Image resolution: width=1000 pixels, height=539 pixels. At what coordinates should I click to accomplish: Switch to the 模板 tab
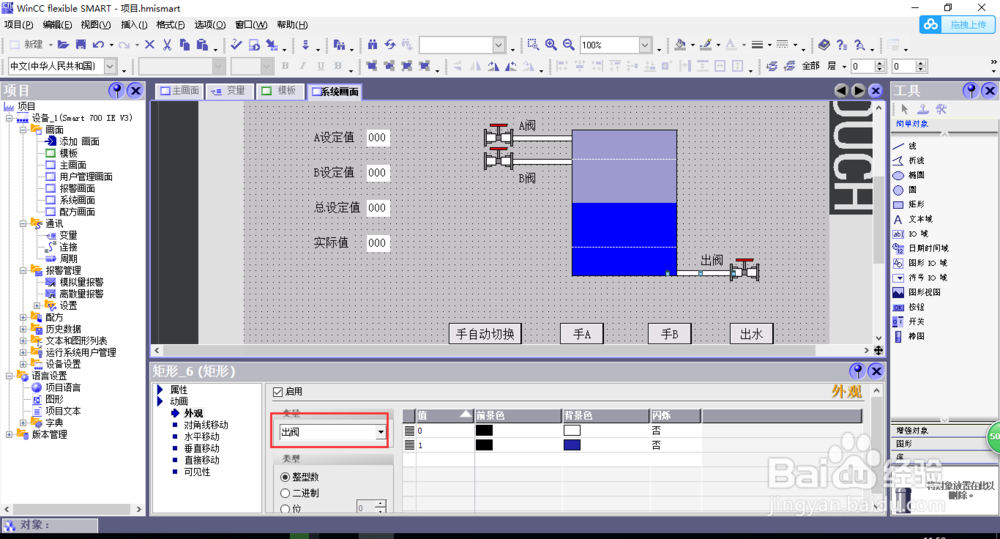tap(279, 91)
